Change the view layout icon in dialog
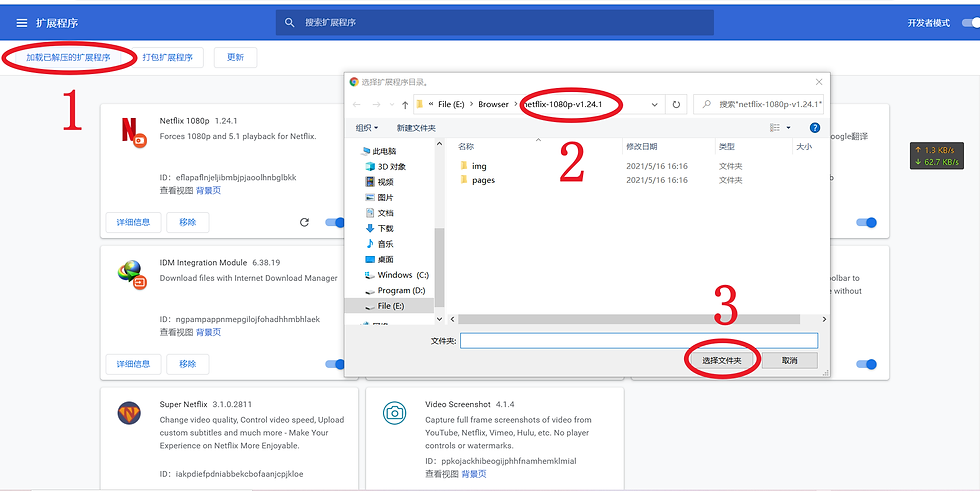Image resolution: width=980 pixels, height=491 pixels. pyautogui.click(x=775, y=127)
